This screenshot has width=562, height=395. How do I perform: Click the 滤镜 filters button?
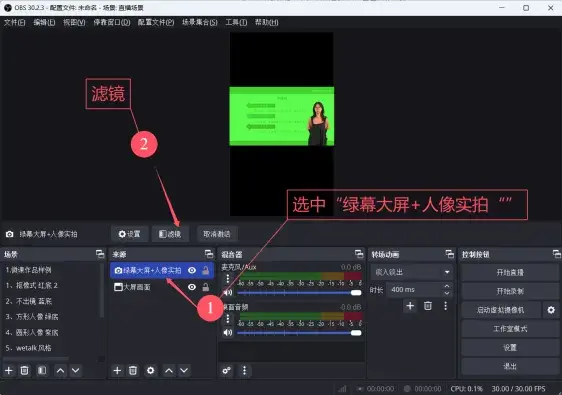coord(170,234)
